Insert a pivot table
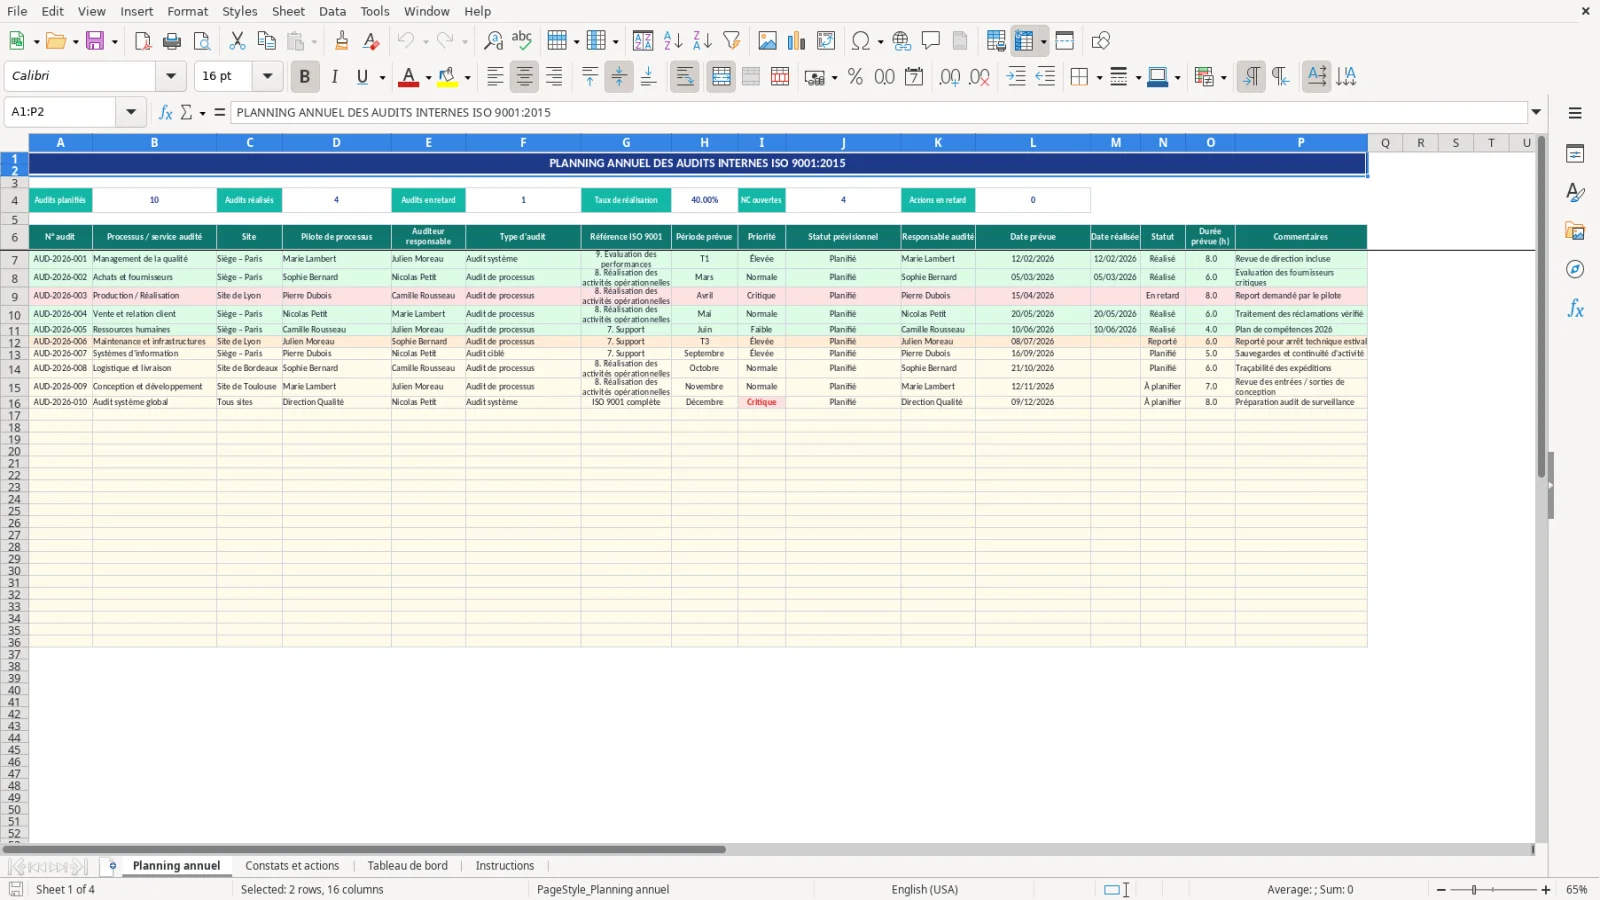This screenshot has width=1600, height=900. [x=826, y=41]
